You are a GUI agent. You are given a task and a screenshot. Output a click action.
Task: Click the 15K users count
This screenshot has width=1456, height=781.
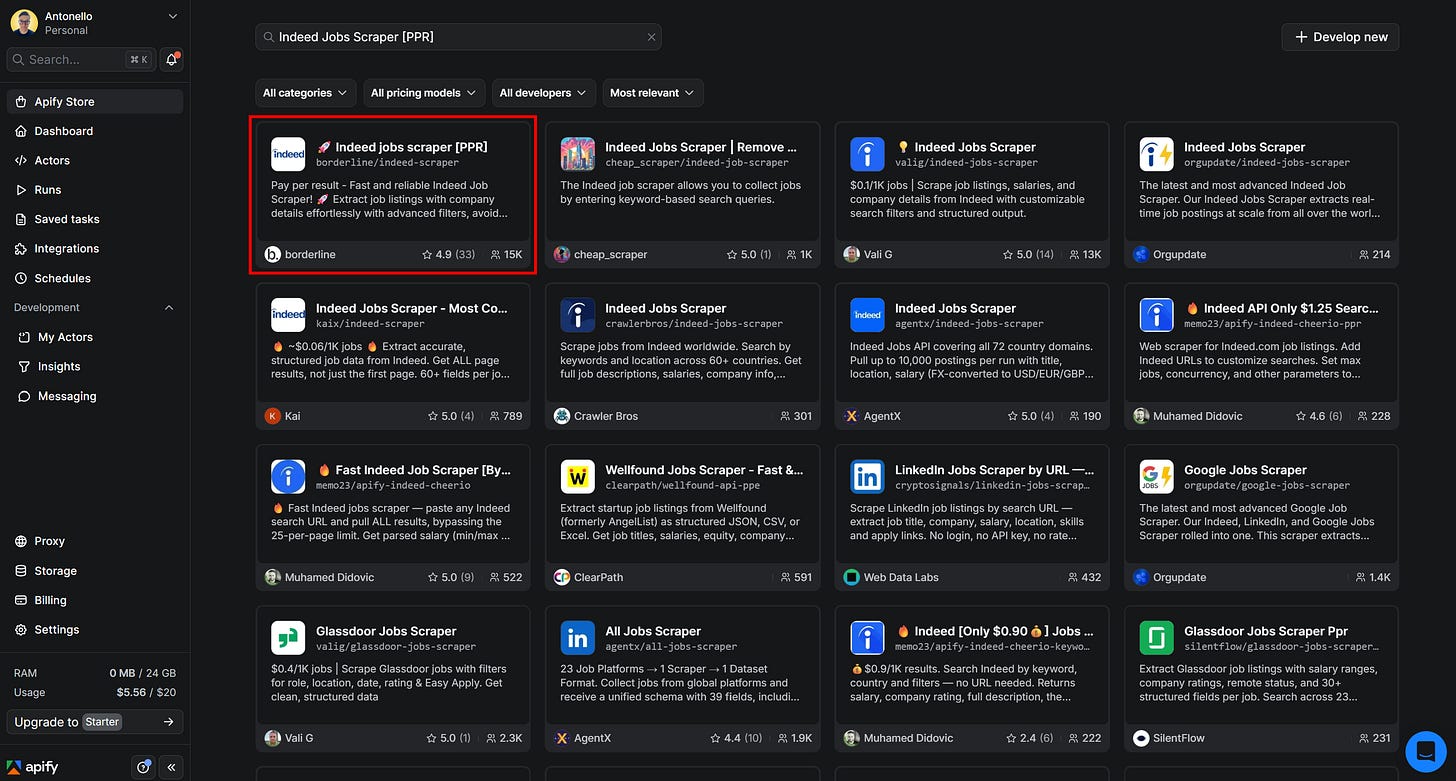click(x=507, y=255)
